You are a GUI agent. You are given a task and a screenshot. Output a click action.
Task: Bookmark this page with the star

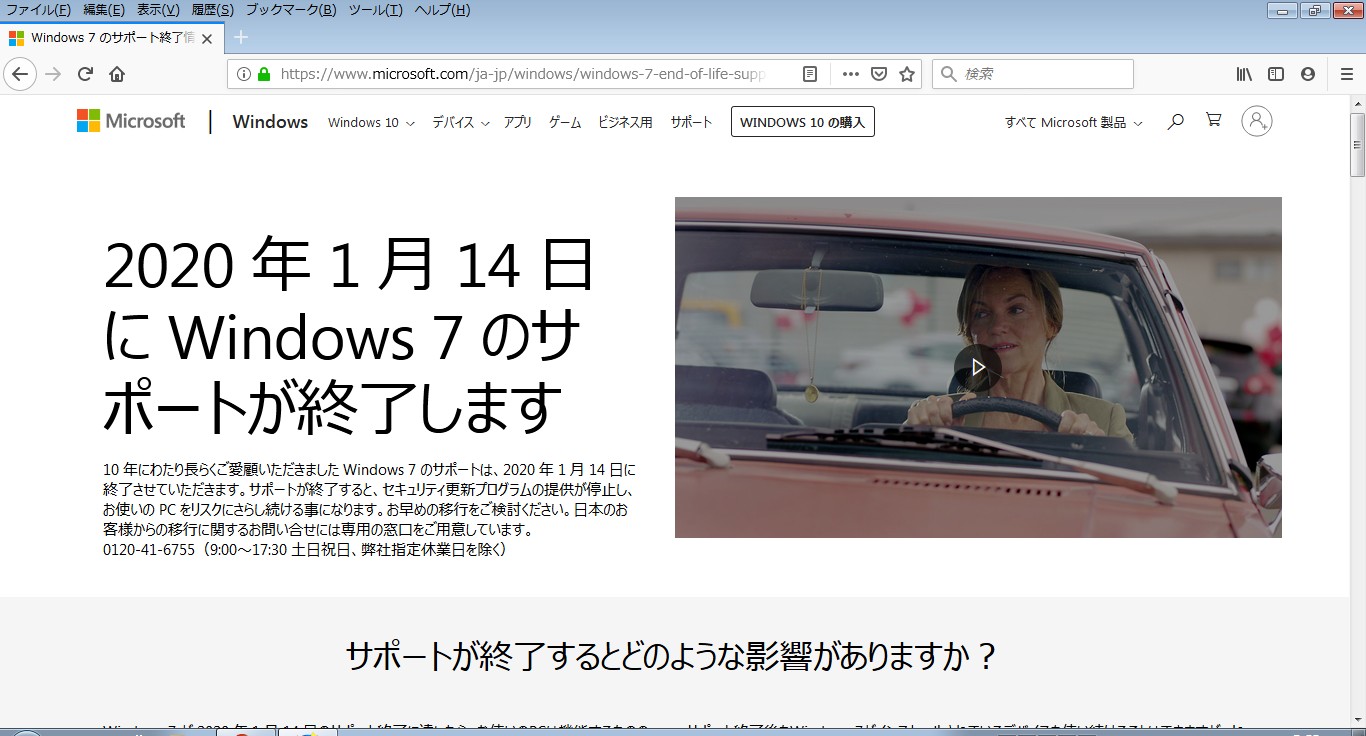pyautogui.click(x=907, y=74)
